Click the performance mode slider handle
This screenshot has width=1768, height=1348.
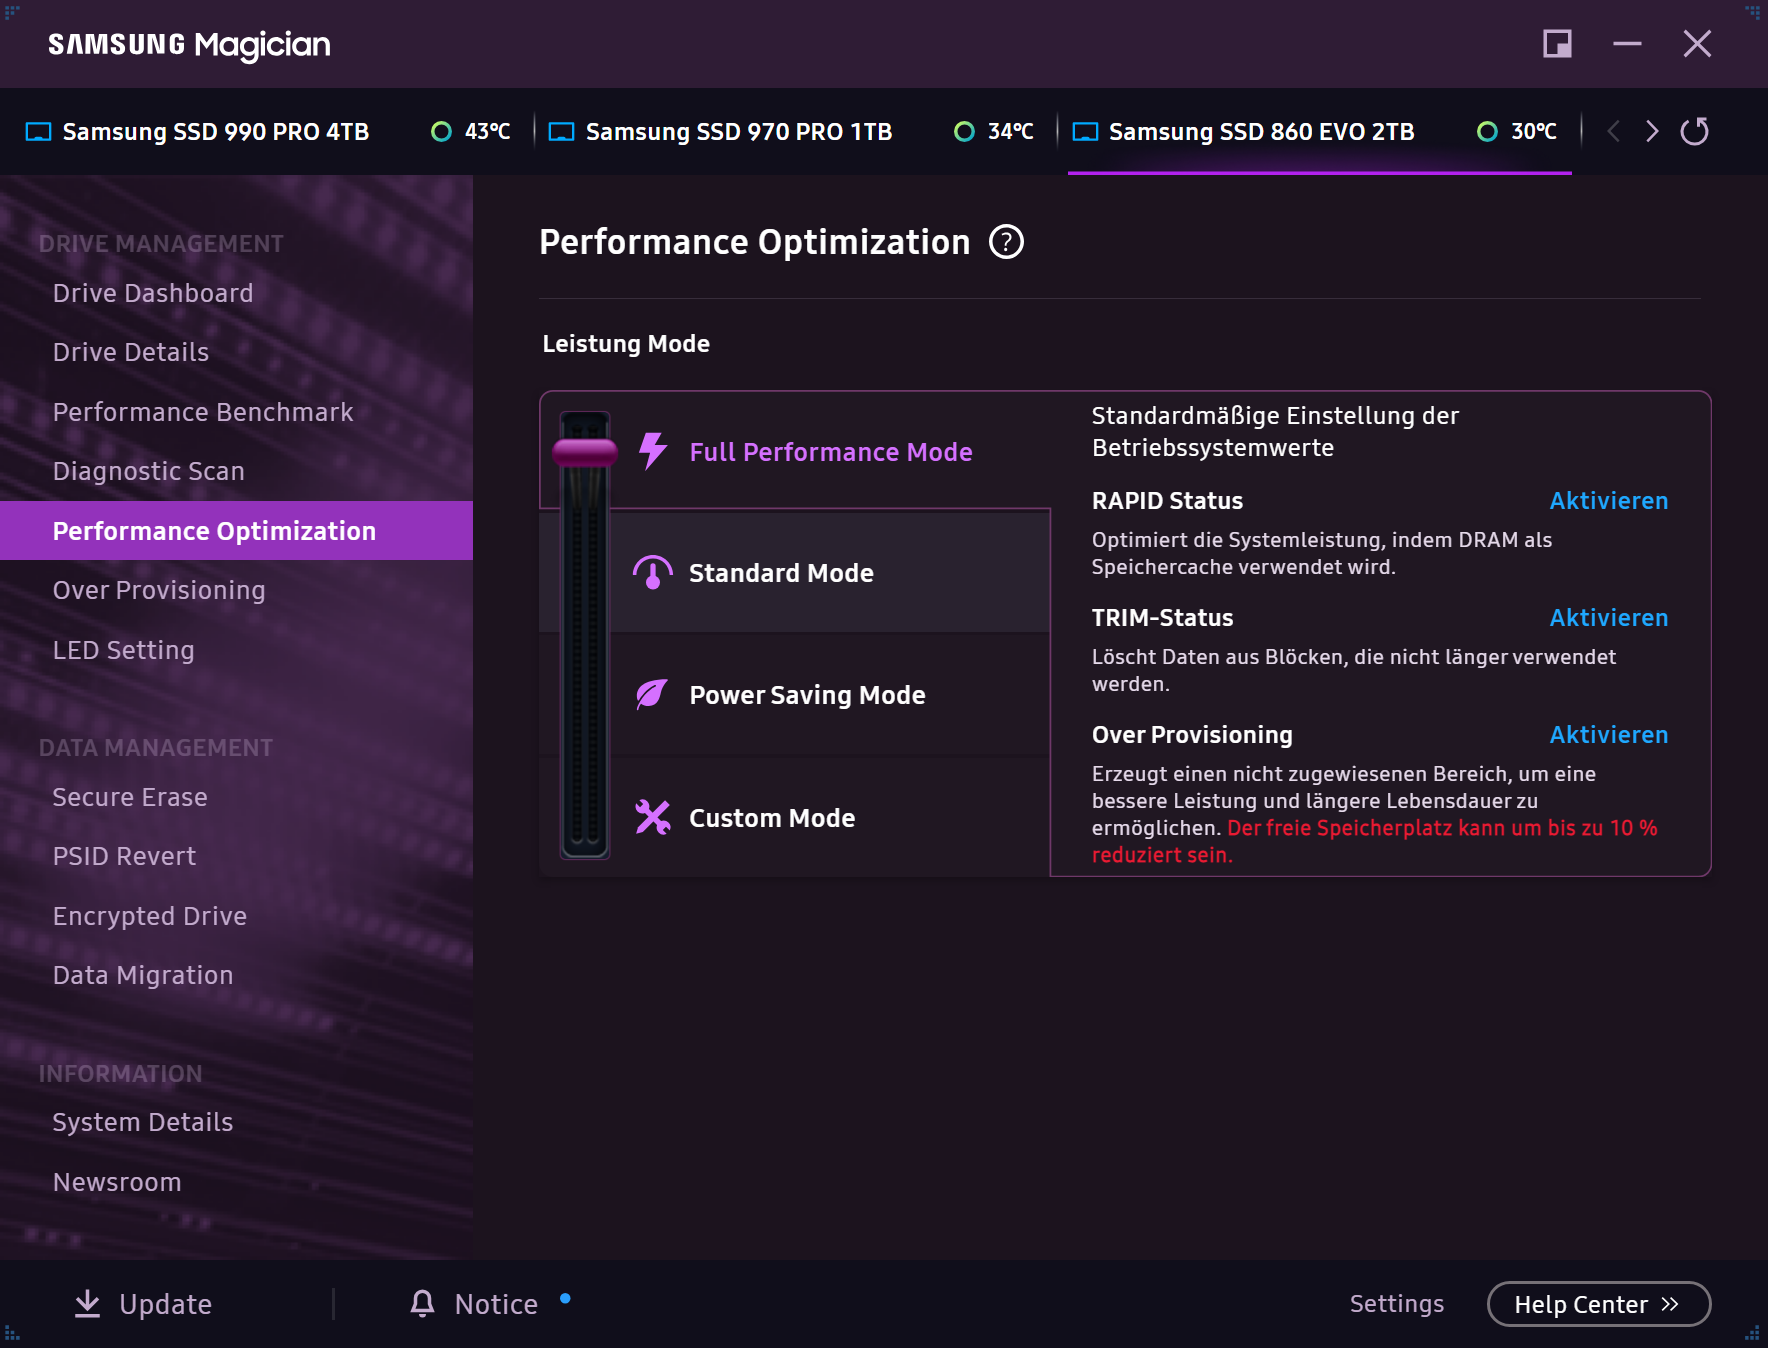coord(585,452)
